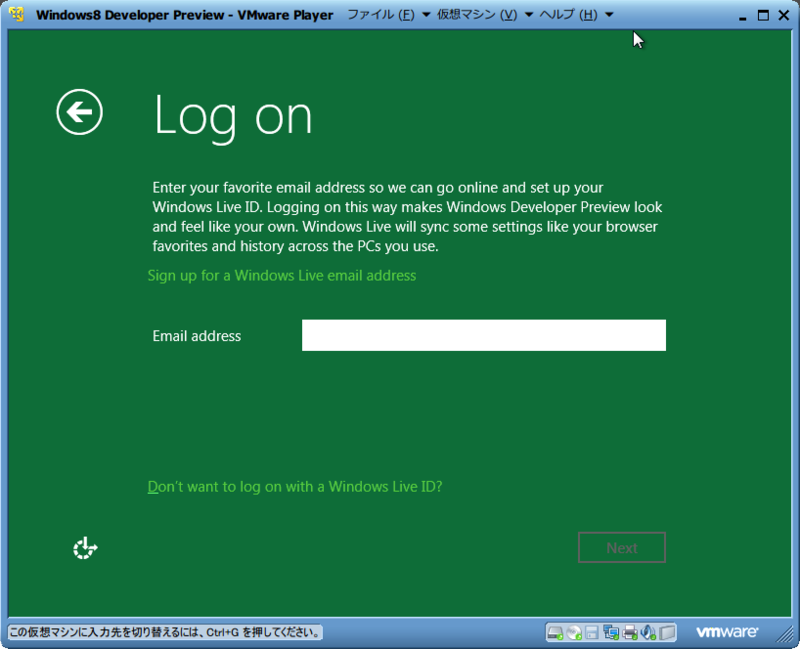Viewport: 800px width, 649px height.
Task: Click the Ctrl+G status bar hint text
Action: [165, 633]
